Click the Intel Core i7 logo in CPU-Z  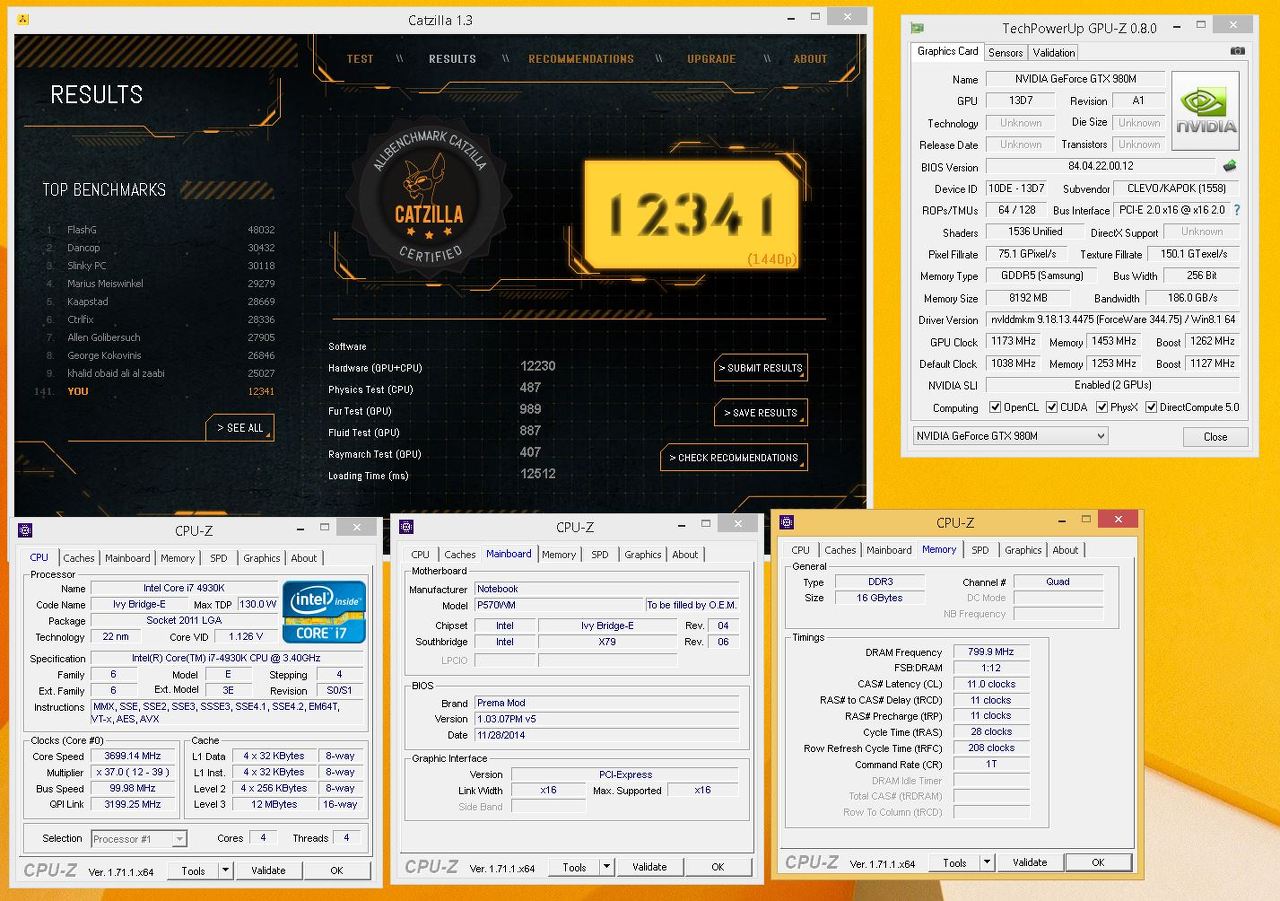coord(324,611)
